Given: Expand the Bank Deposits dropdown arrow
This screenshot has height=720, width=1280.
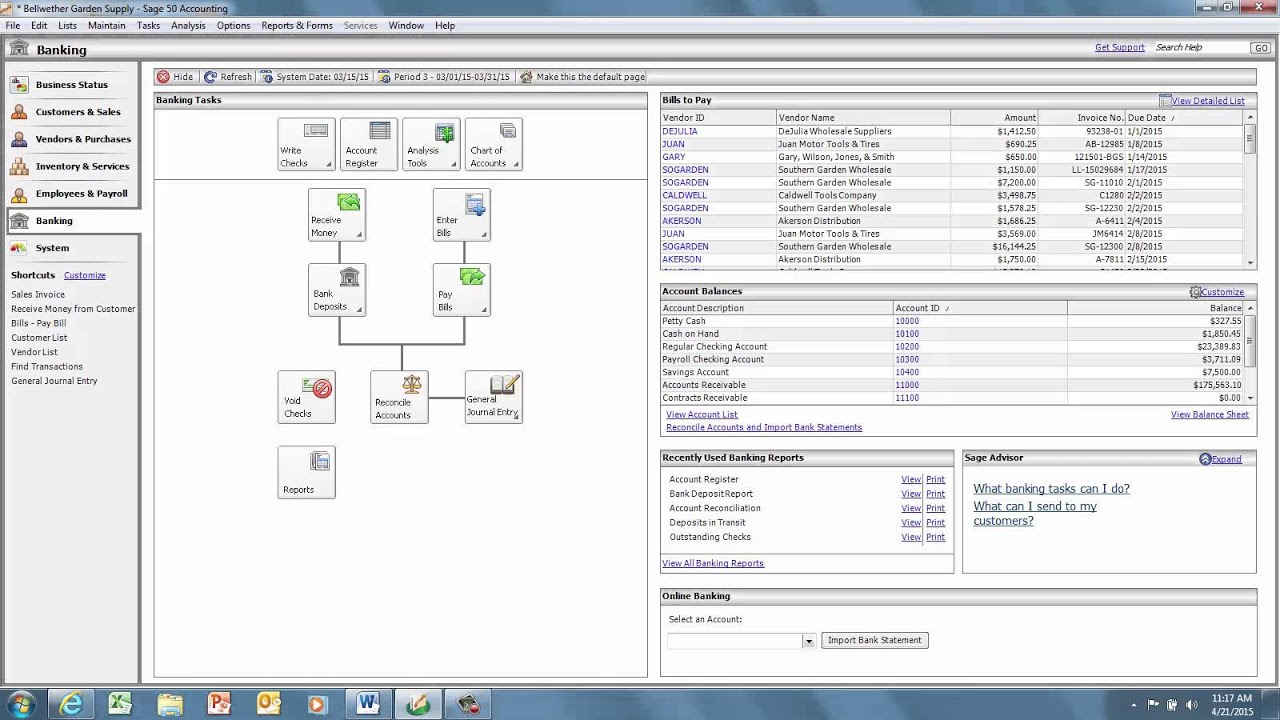Looking at the screenshot, I should [359, 309].
